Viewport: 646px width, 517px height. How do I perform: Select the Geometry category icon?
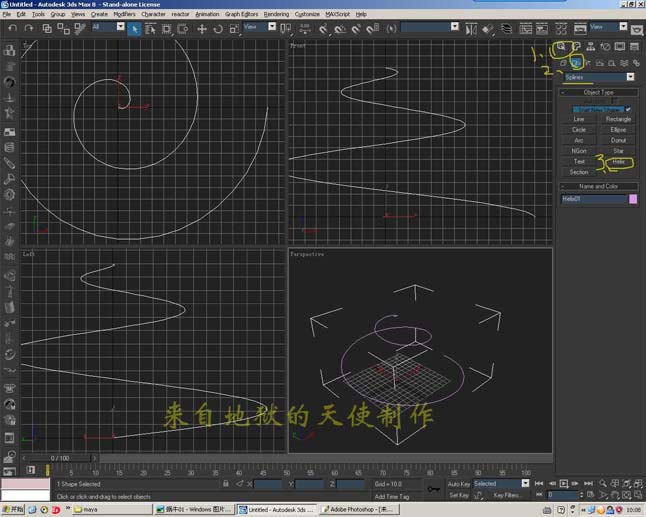tap(564, 63)
